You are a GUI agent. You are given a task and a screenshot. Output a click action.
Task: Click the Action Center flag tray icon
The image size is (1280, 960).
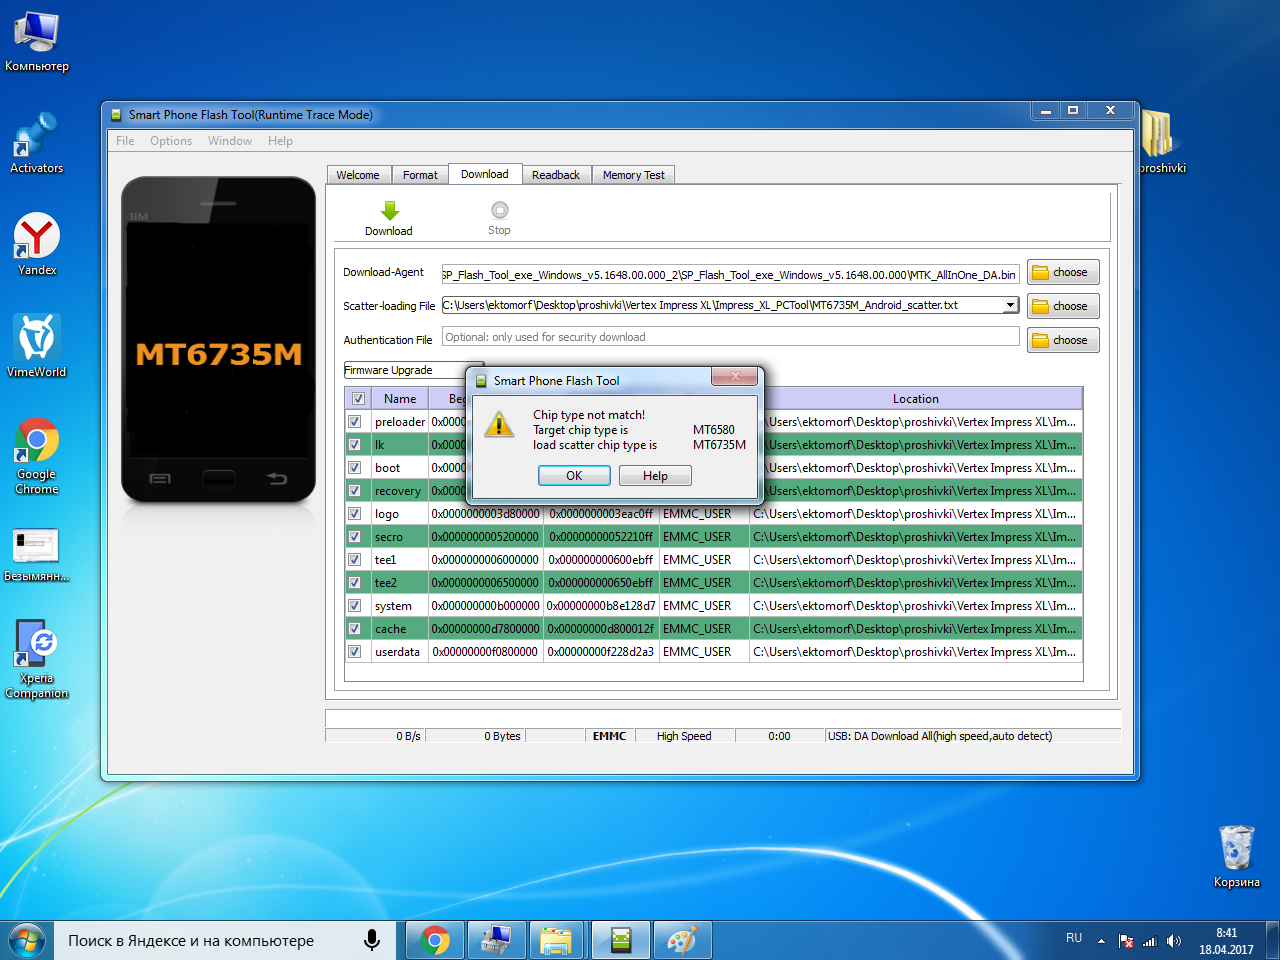click(x=1126, y=941)
